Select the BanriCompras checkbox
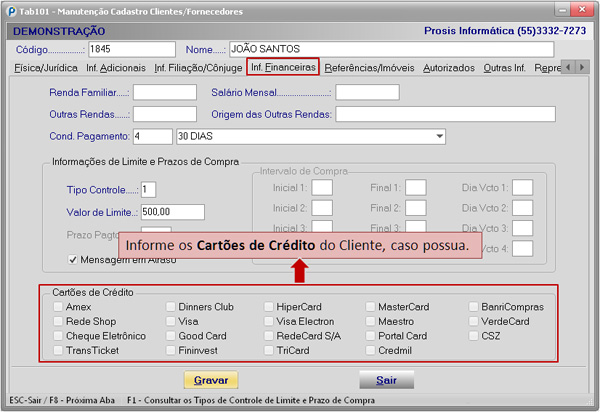Viewport: 600px width, 412px height. tap(473, 307)
